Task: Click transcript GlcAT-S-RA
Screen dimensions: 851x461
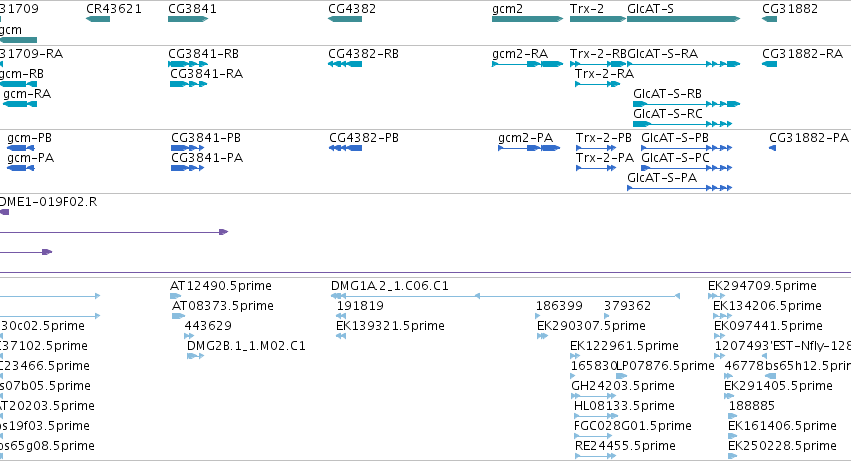Action: coord(683,64)
